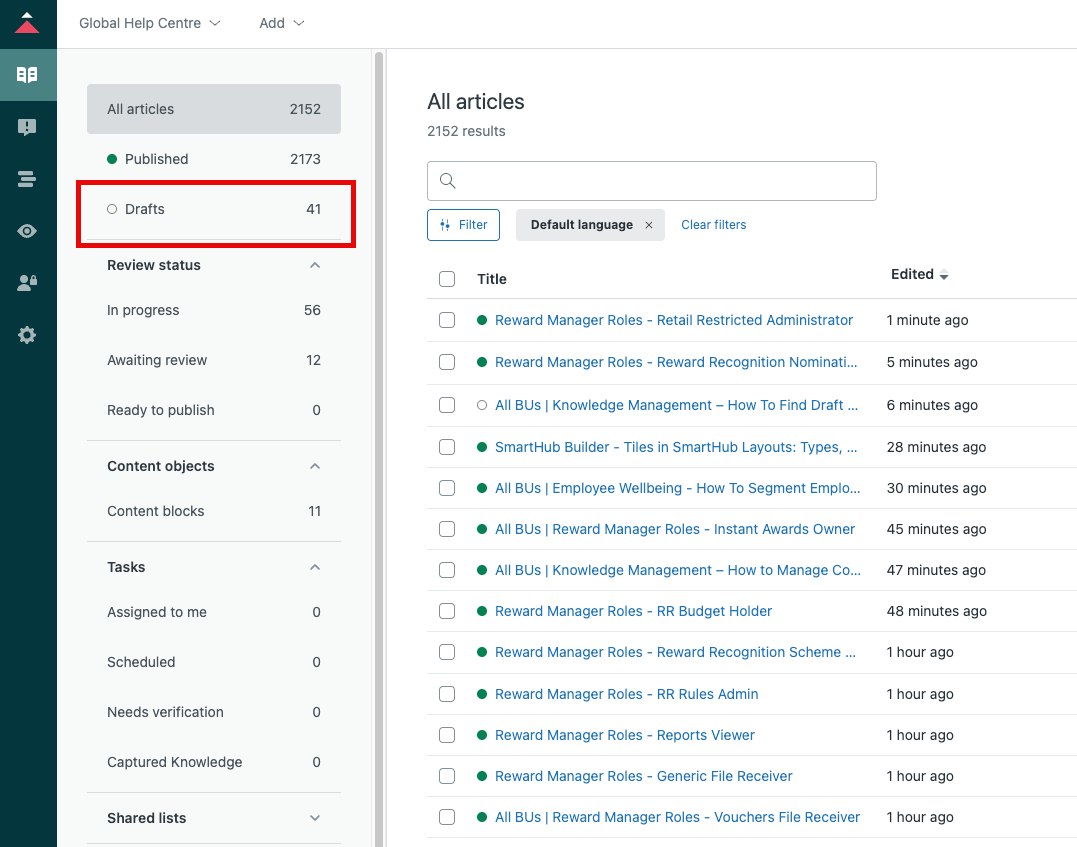Click the eye preview icon in sidebar

click(27, 231)
